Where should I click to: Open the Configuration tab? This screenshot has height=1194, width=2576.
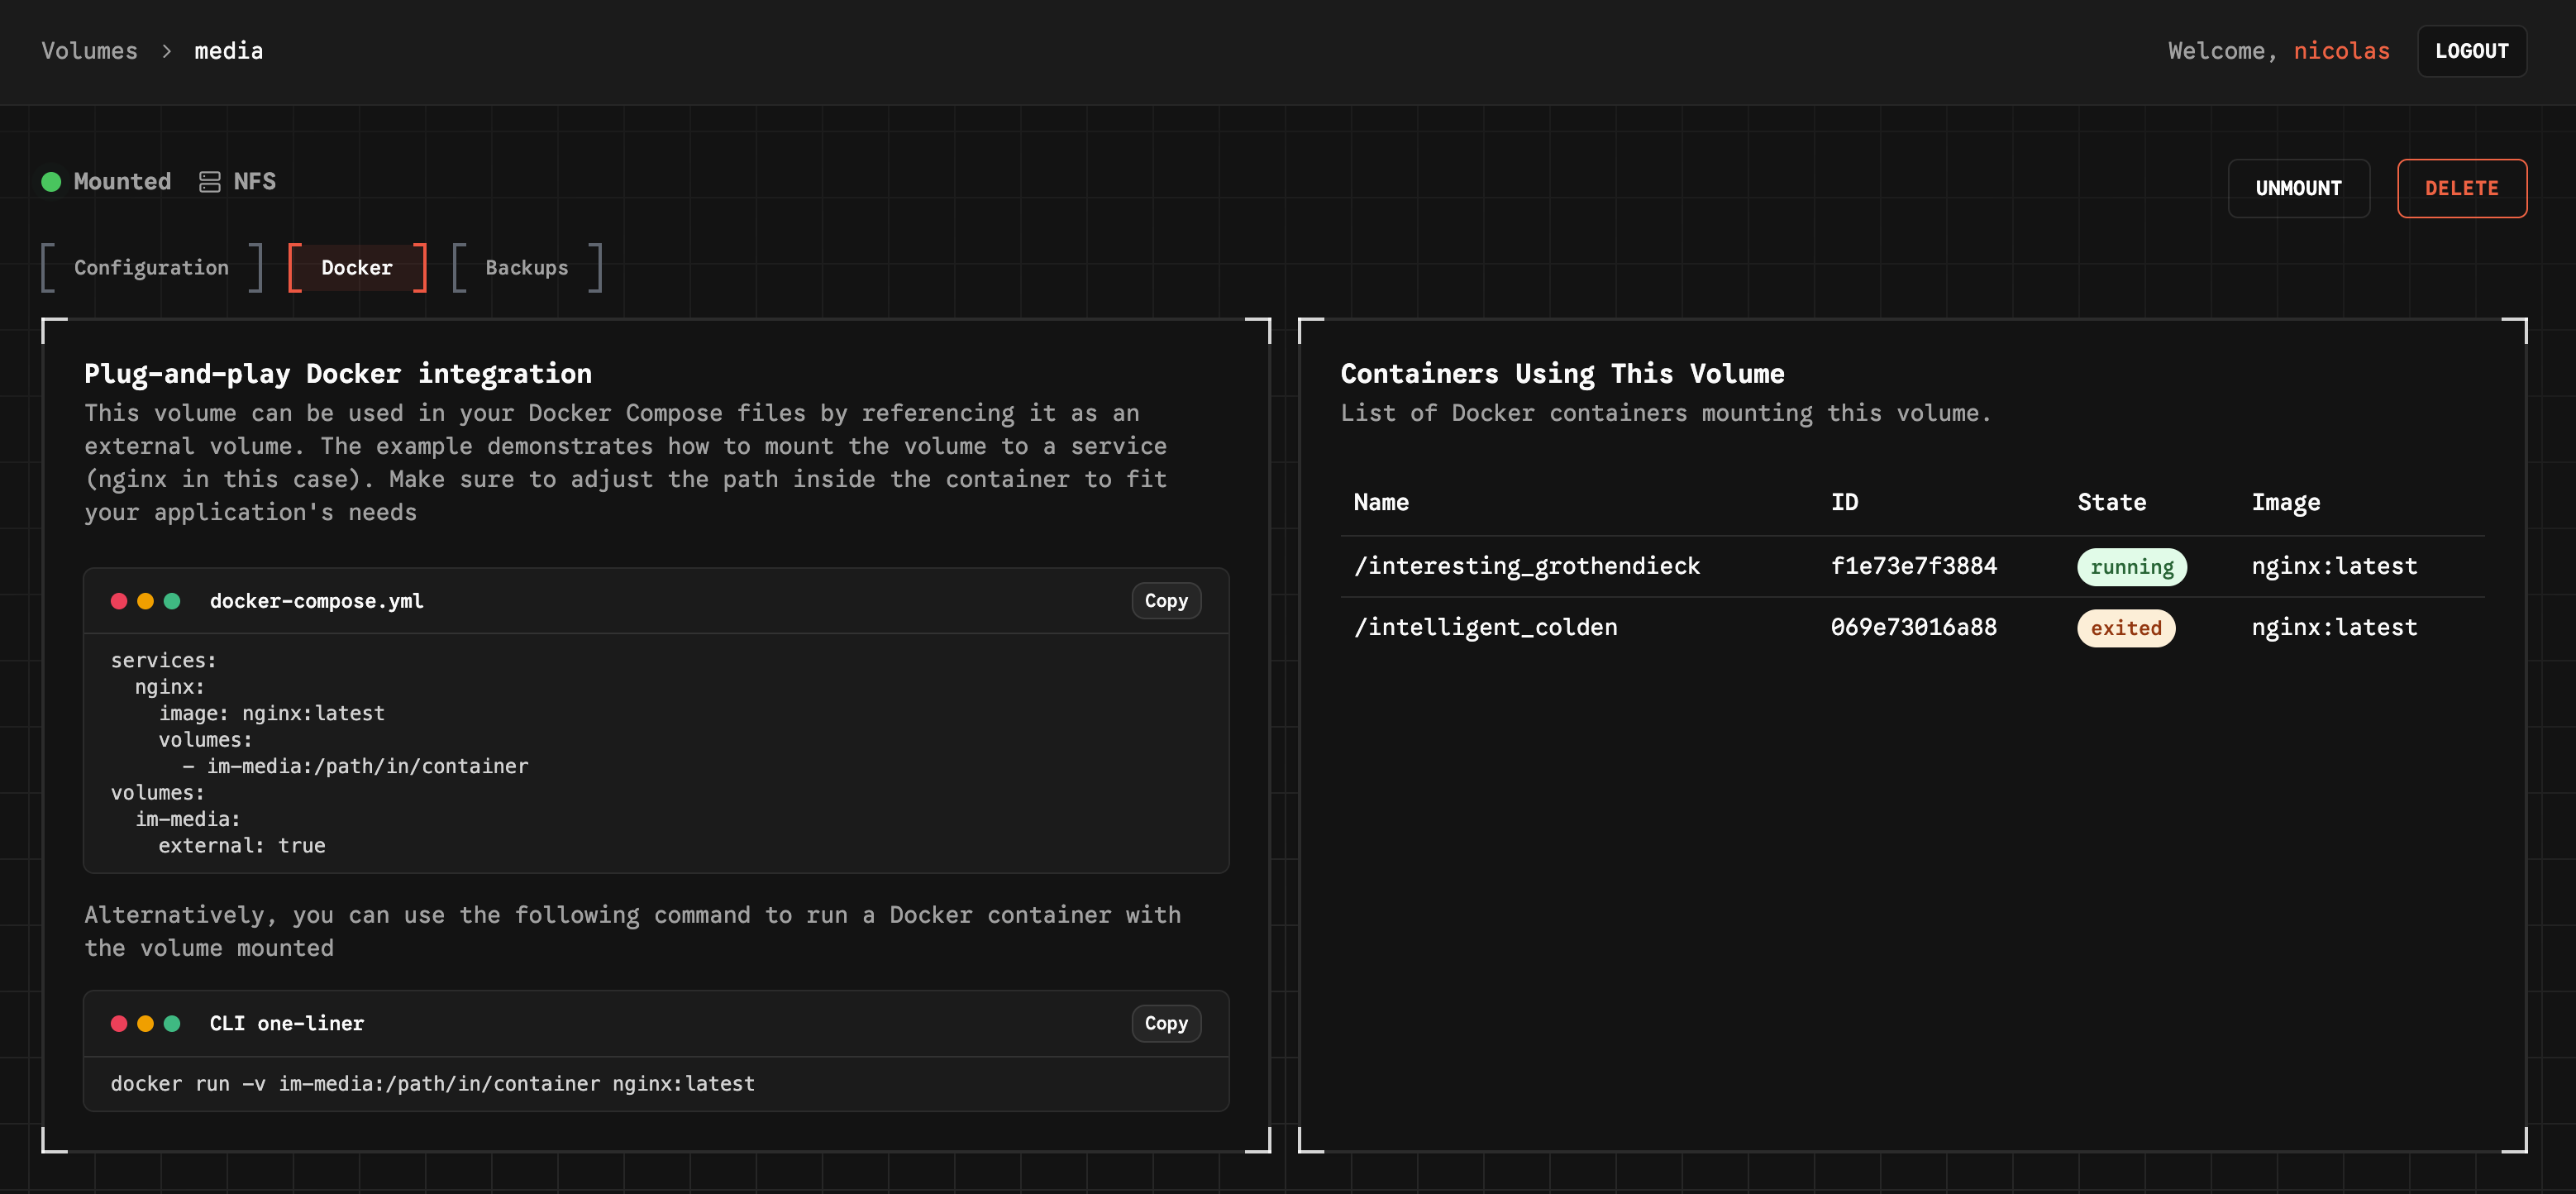click(x=151, y=268)
